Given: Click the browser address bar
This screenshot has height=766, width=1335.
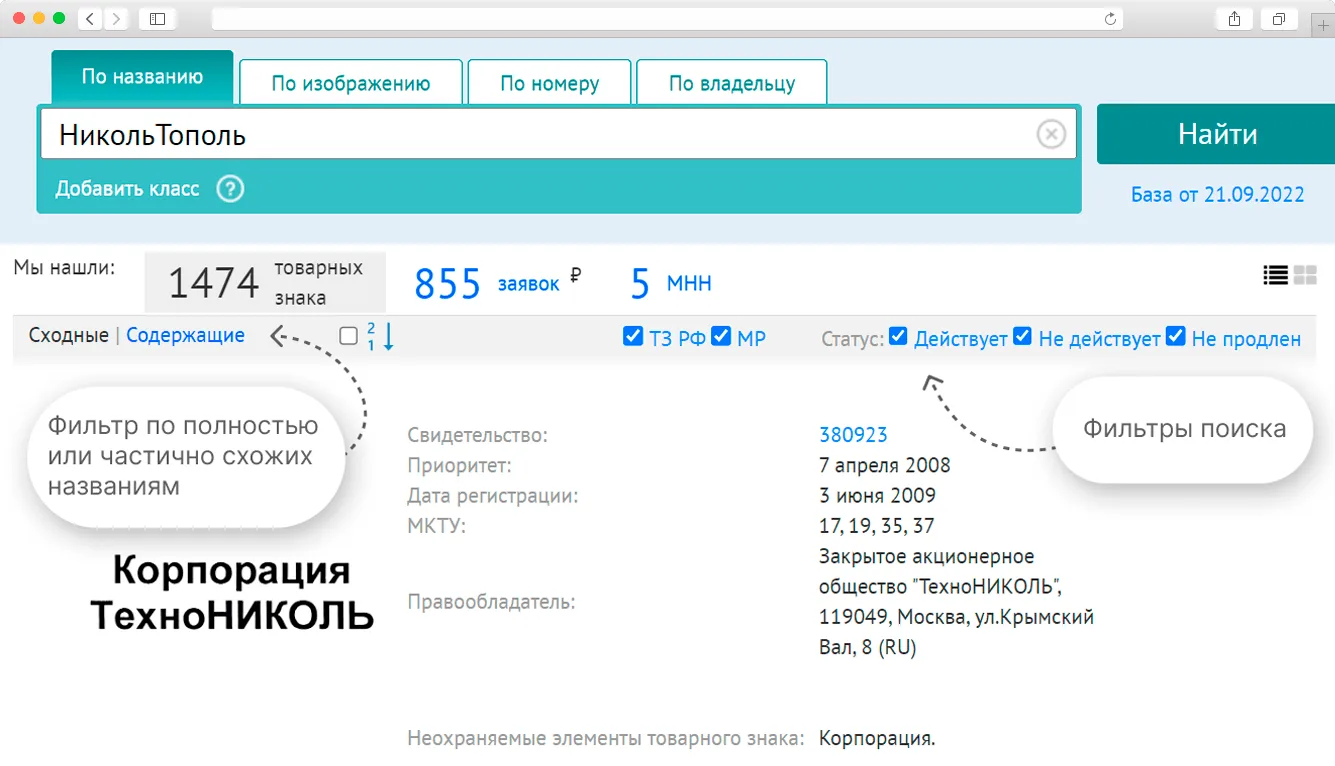Looking at the screenshot, I should click(667, 18).
